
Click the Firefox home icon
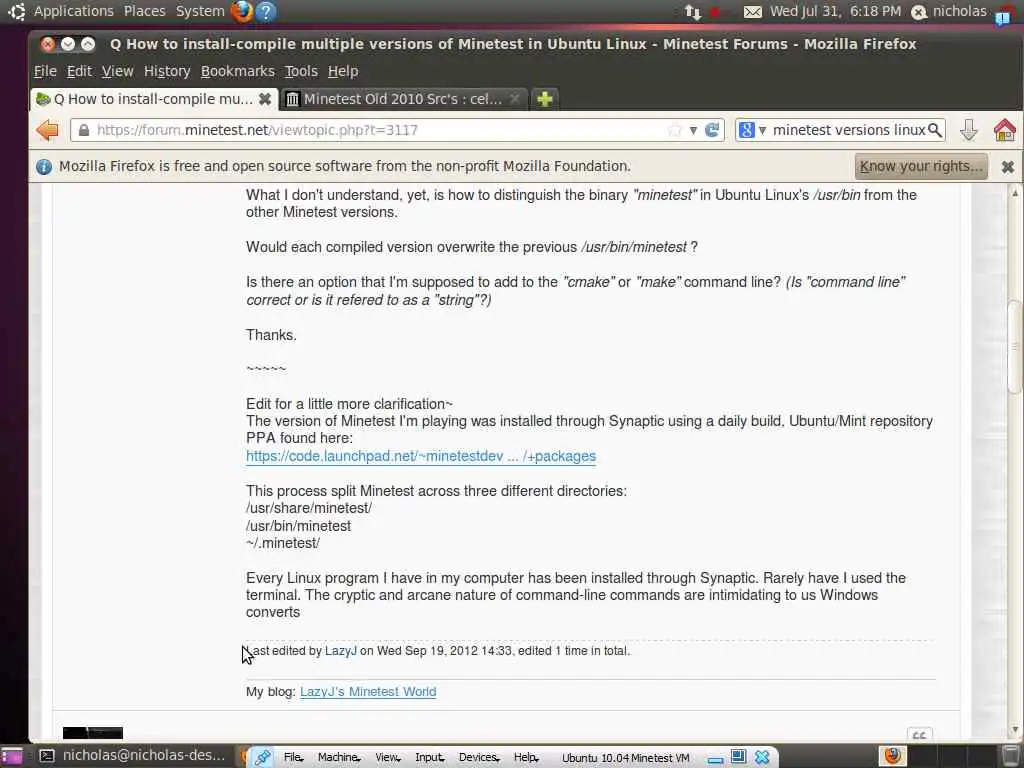click(1004, 130)
